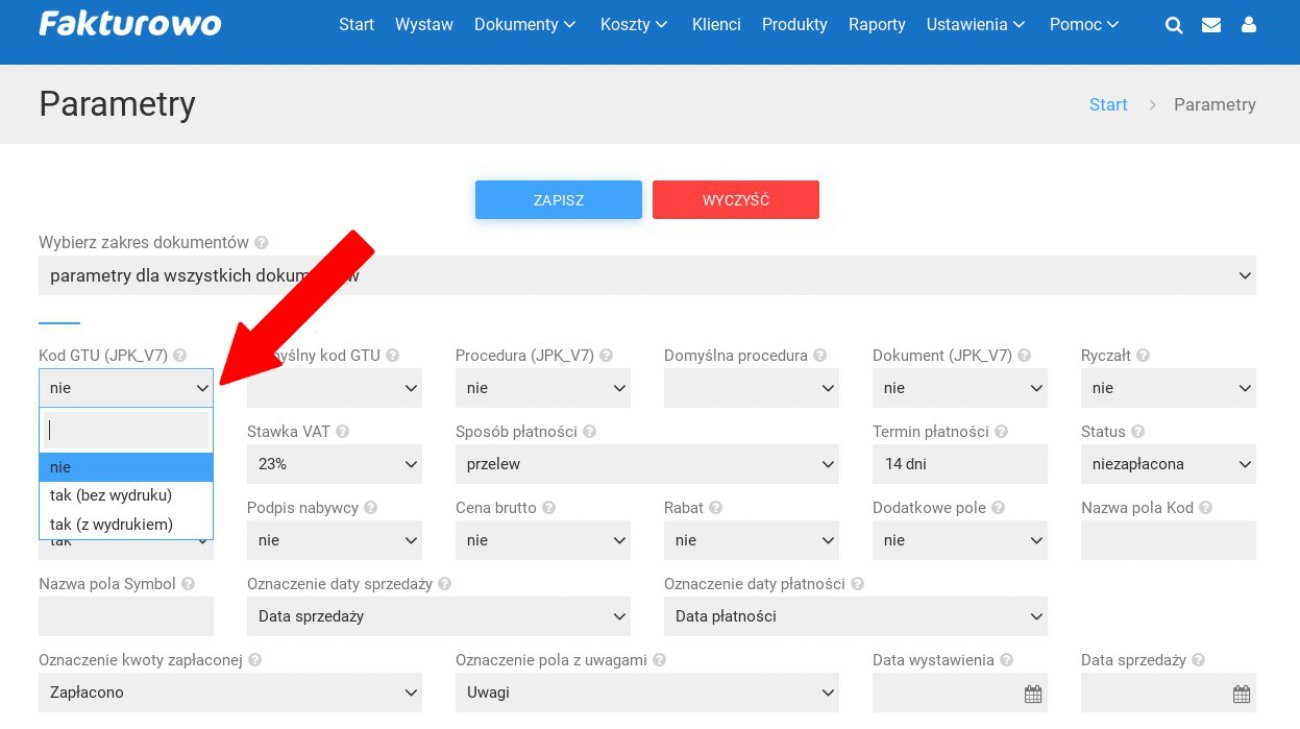Open messages via the envelope icon
Viewport: 1300px width, 729px height.
pyautogui.click(x=1211, y=25)
